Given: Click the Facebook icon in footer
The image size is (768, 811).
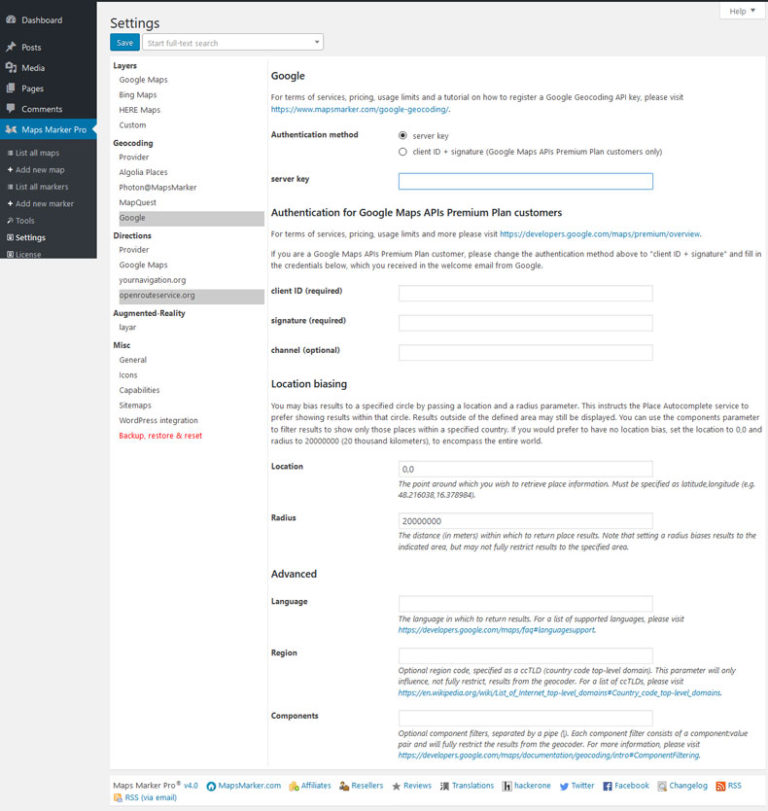Looking at the screenshot, I should coord(607,786).
